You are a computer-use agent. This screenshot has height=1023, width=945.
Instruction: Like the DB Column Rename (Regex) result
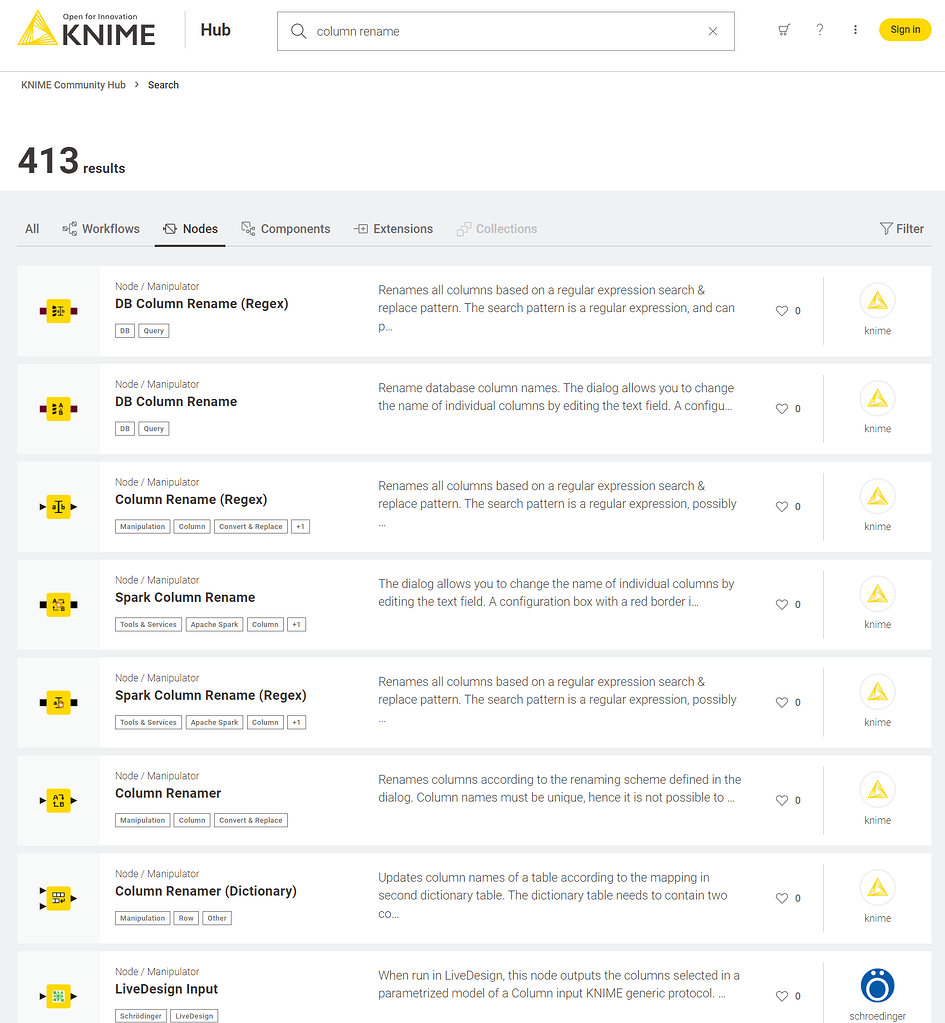781,310
